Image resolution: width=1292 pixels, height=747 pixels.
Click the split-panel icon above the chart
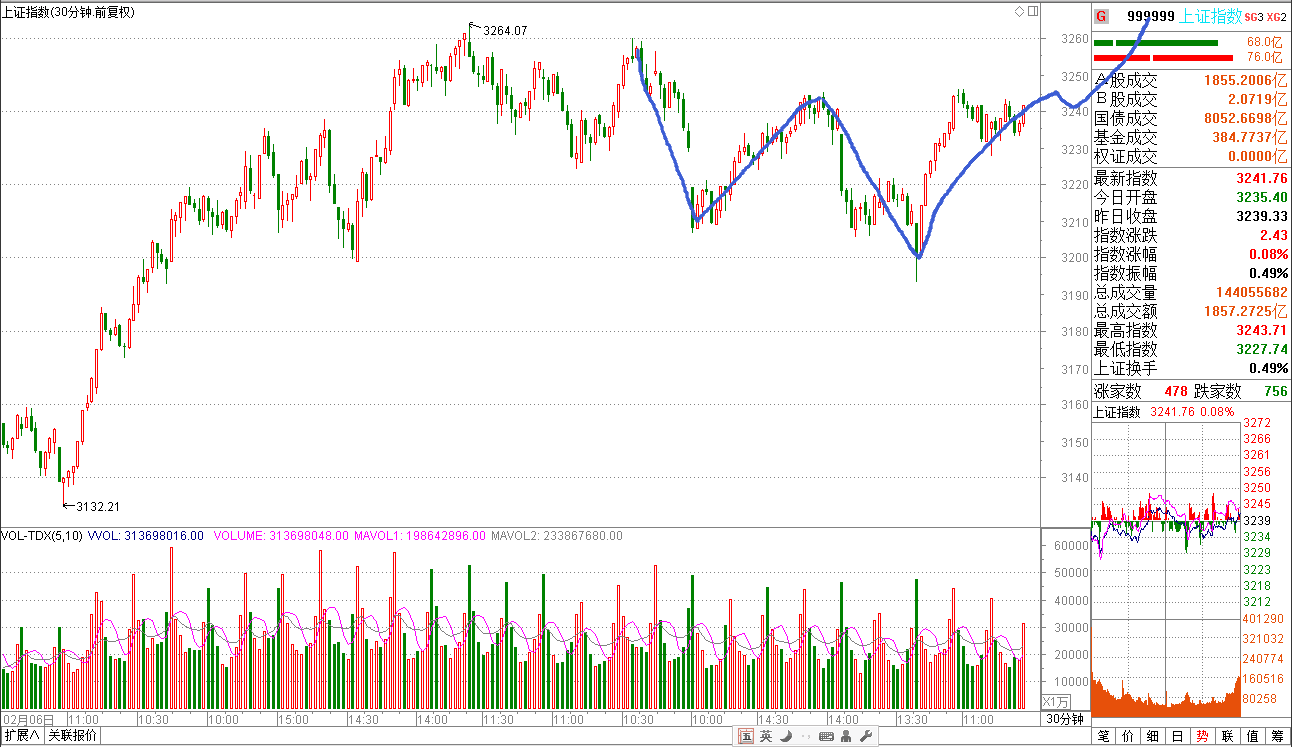[1032, 12]
